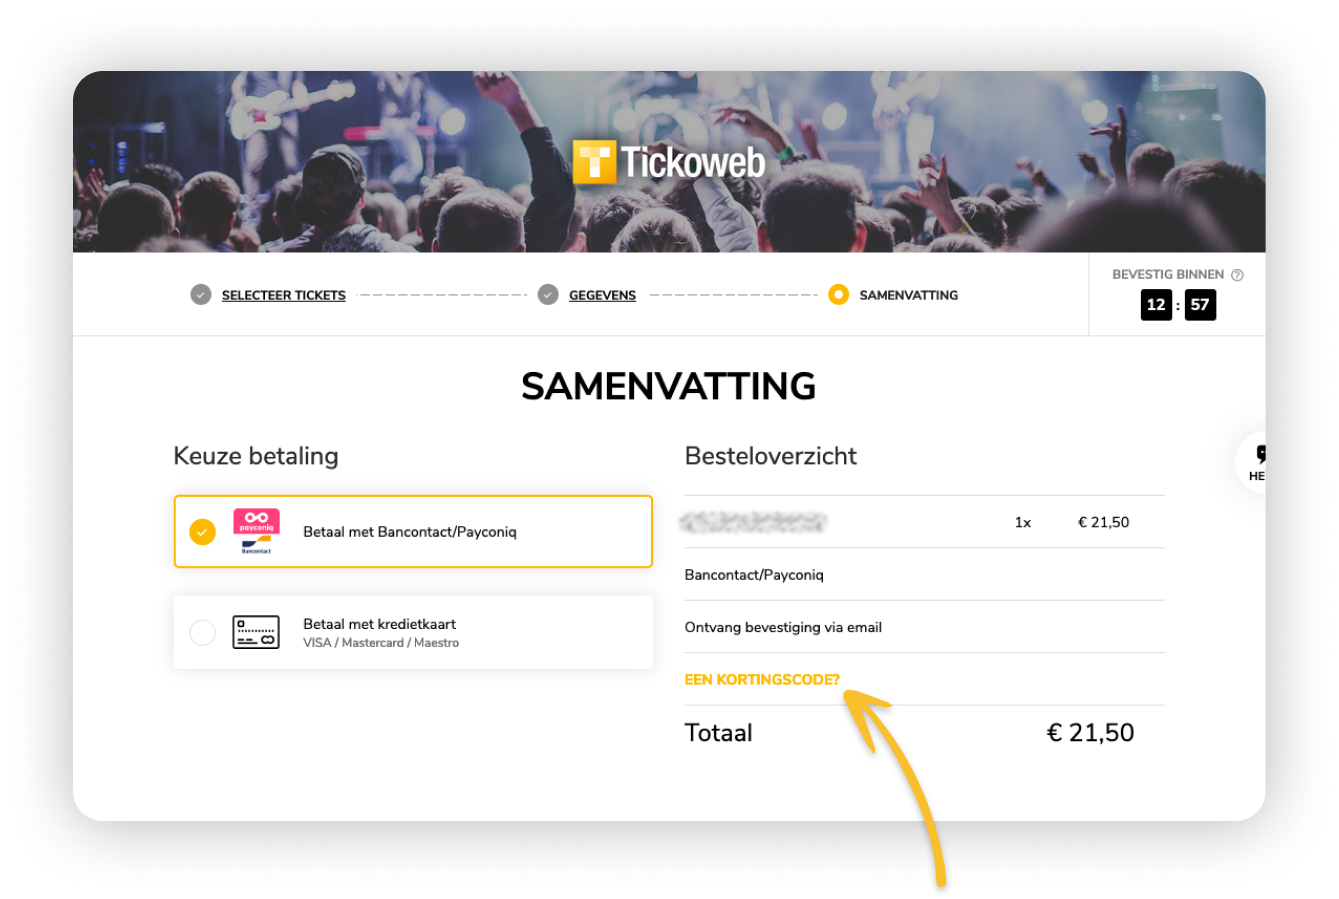The width and height of the screenshot is (1339, 899).
Task: Click the Gegevens step checkmark icon
Action: (x=548, y=295)
